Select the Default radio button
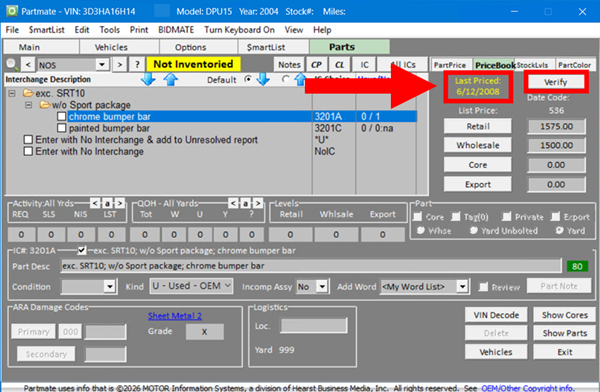This screenshot has width=600, height=392. [248, 79]
